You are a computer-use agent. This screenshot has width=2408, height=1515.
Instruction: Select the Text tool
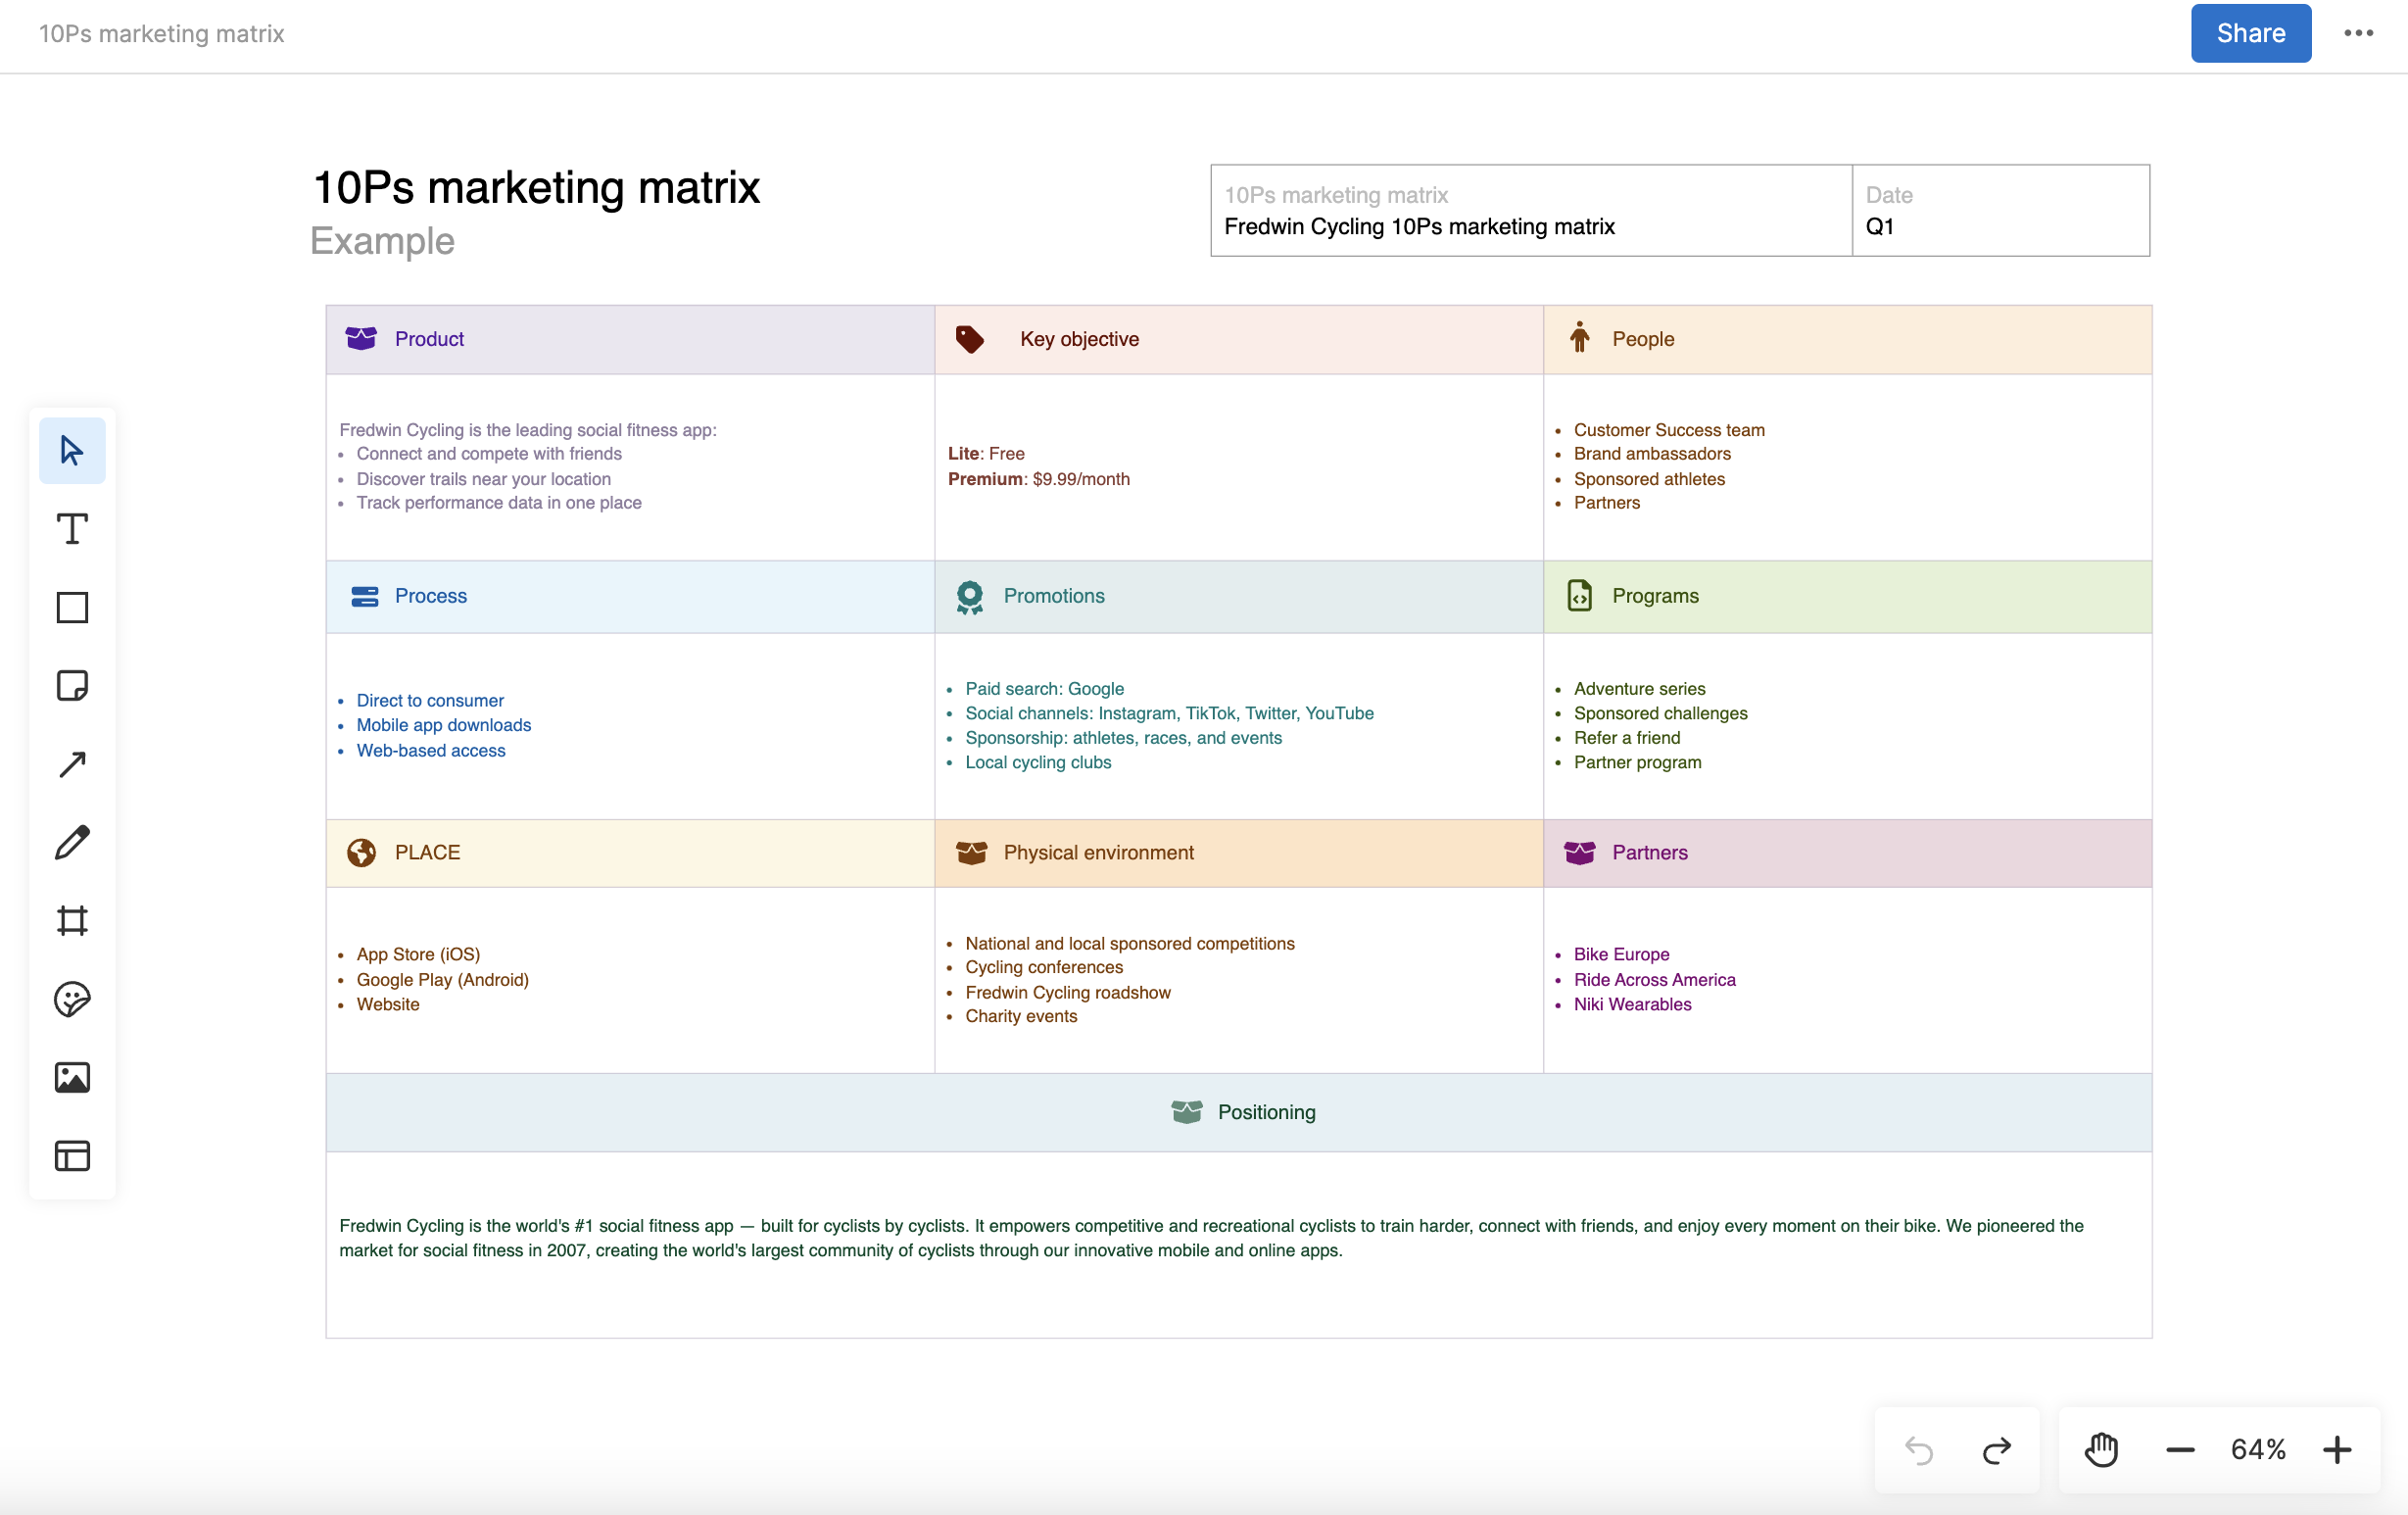pyautogui.click(x=72, y=529)
